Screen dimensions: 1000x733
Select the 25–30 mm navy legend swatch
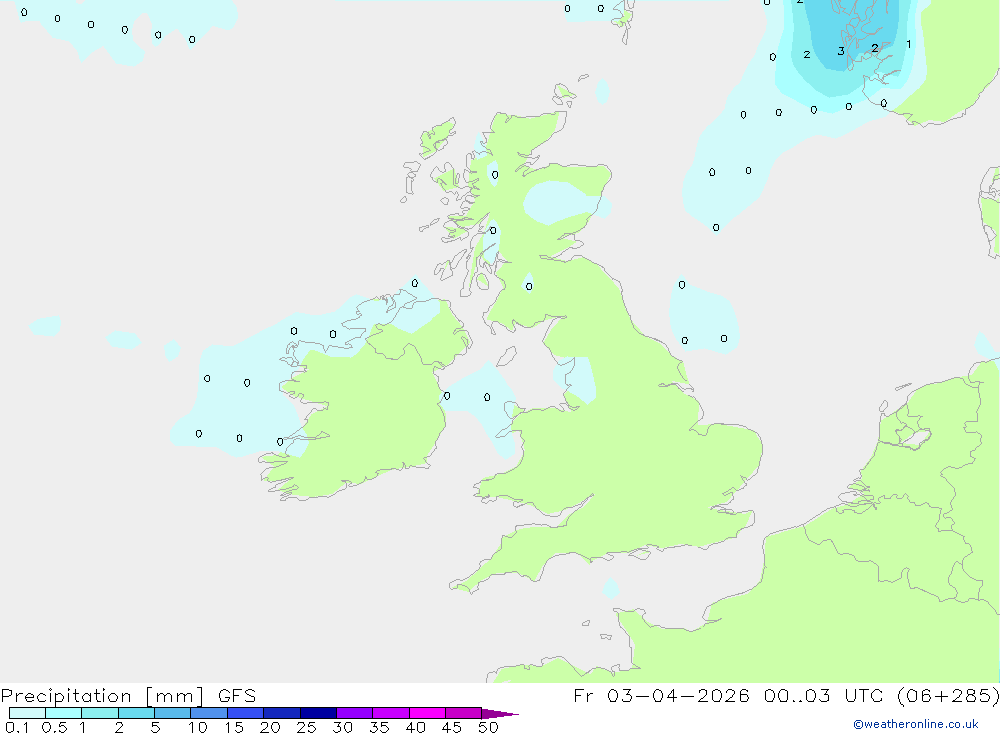click(x=318, y=713)
